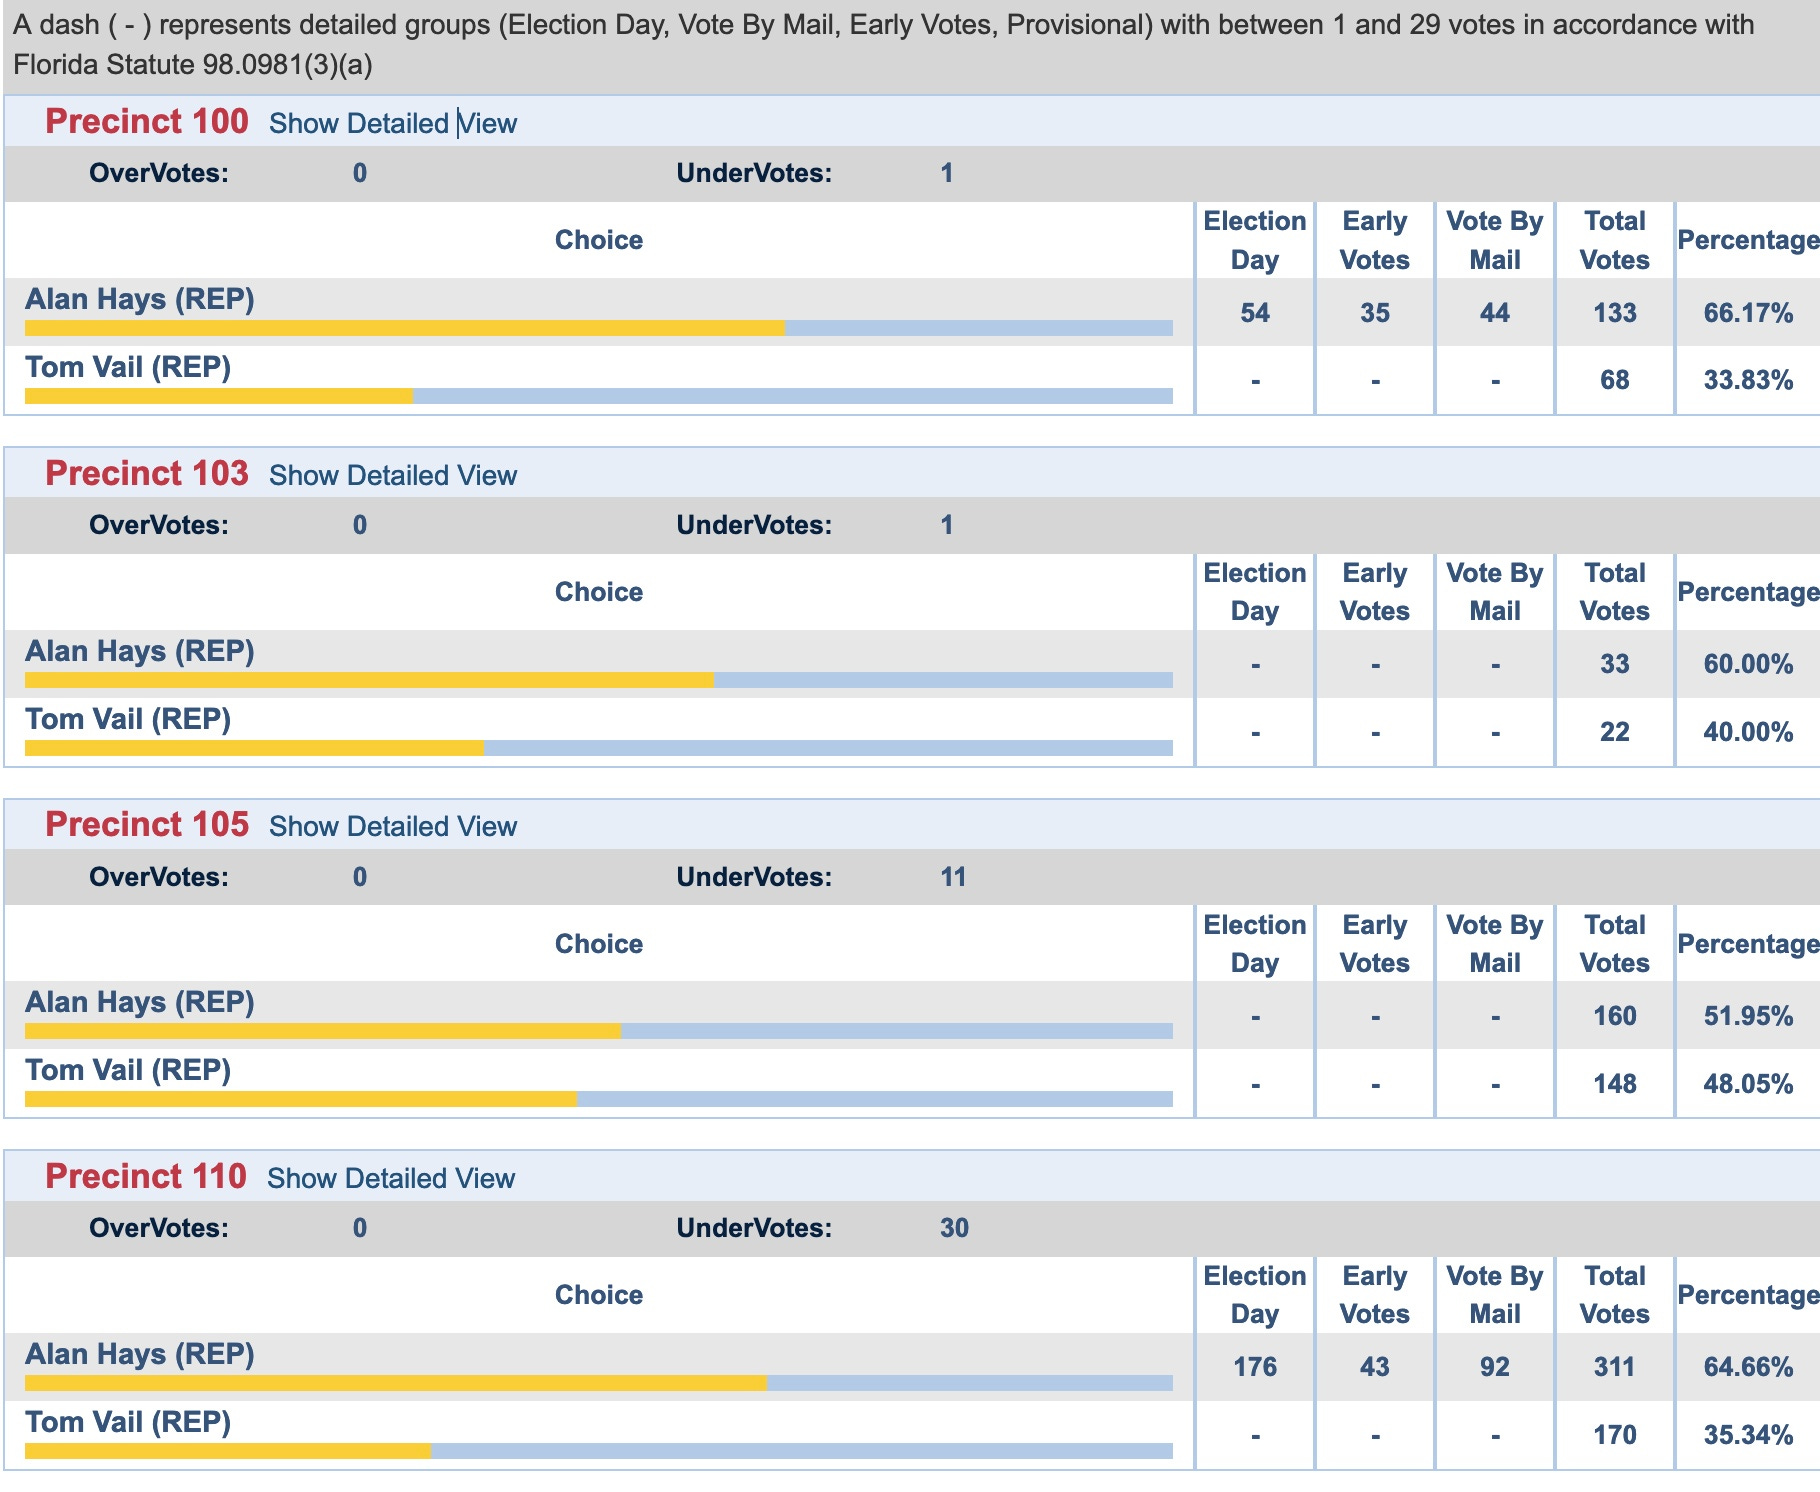This screenshot has height=1492, width=1820.
Task: Click Vote By Mail value 44
Action: (x=1495, y=313)
